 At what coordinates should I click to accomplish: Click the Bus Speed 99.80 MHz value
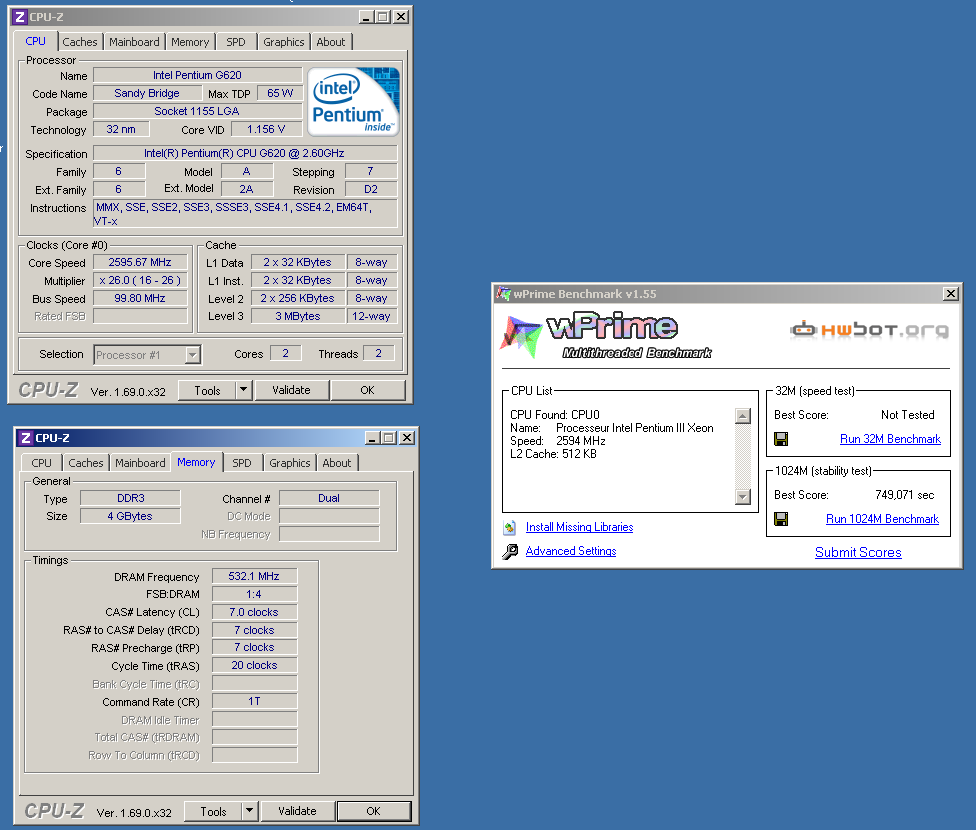click(140, 298)
